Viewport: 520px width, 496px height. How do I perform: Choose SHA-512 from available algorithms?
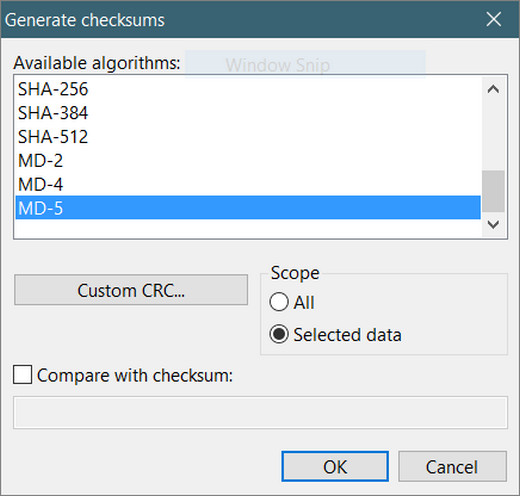[248, 137]
